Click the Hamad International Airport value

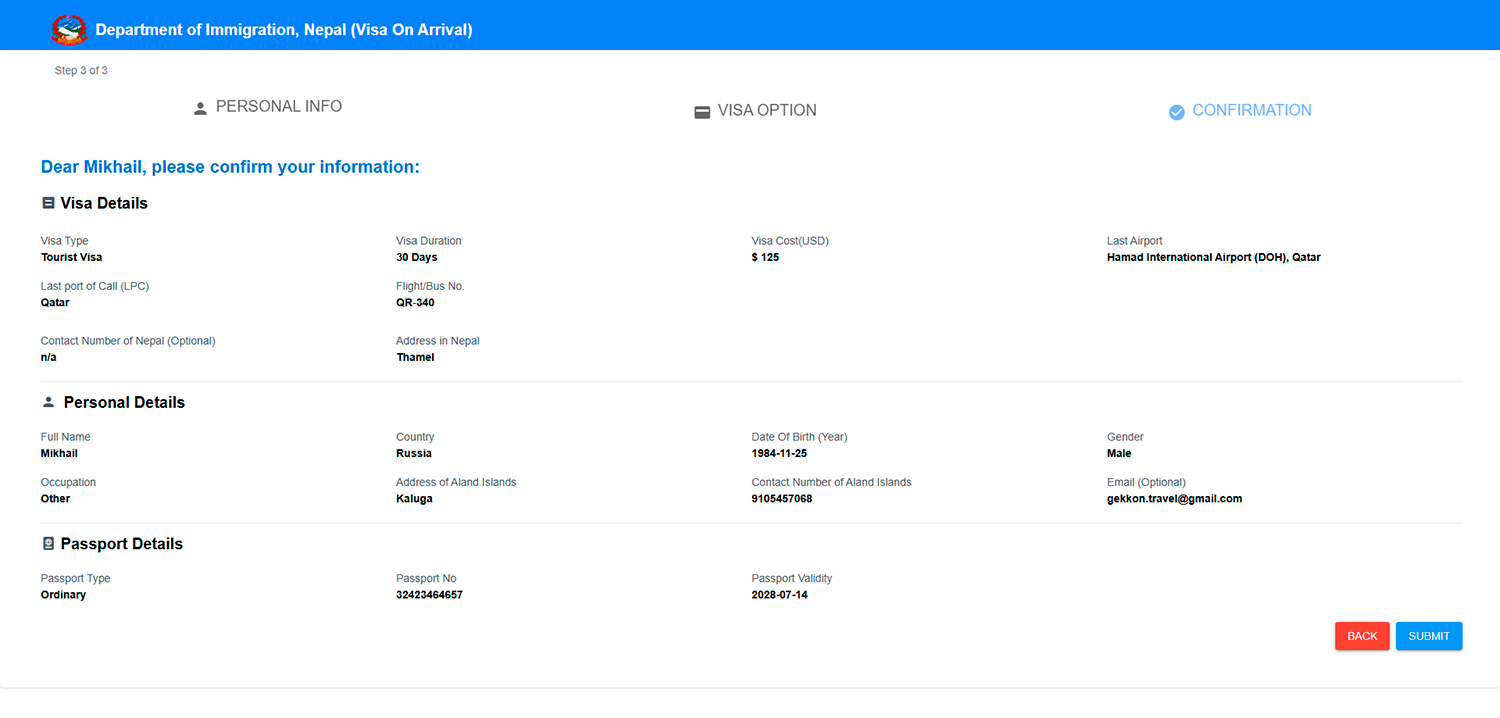1213,258
